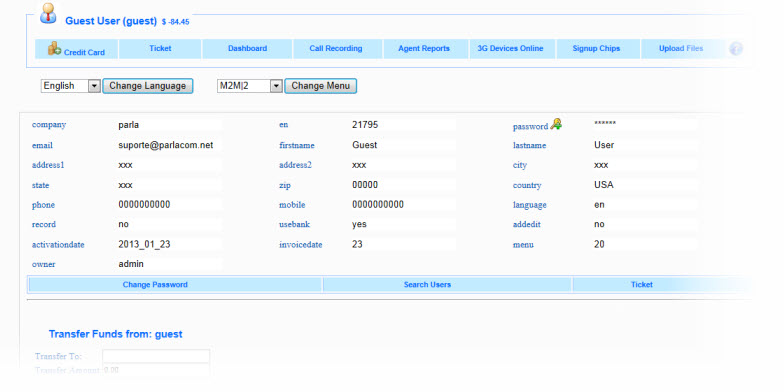Viewport: 784px width, 392px height.
Task: Click the Credit Card coins icon
Action: (x=54, y=48)
